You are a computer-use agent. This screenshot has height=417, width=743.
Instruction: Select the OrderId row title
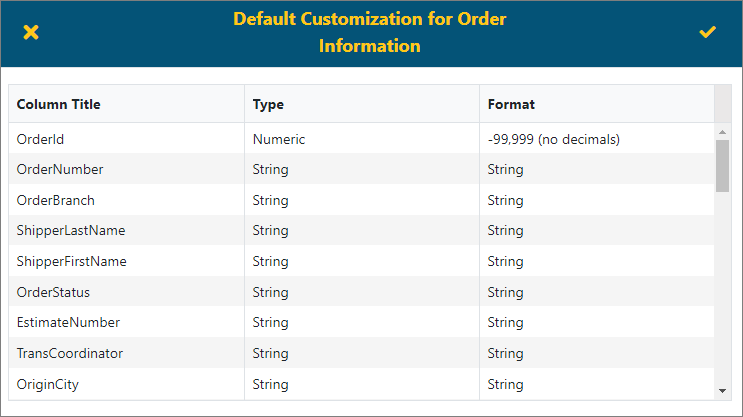point(40,139)
